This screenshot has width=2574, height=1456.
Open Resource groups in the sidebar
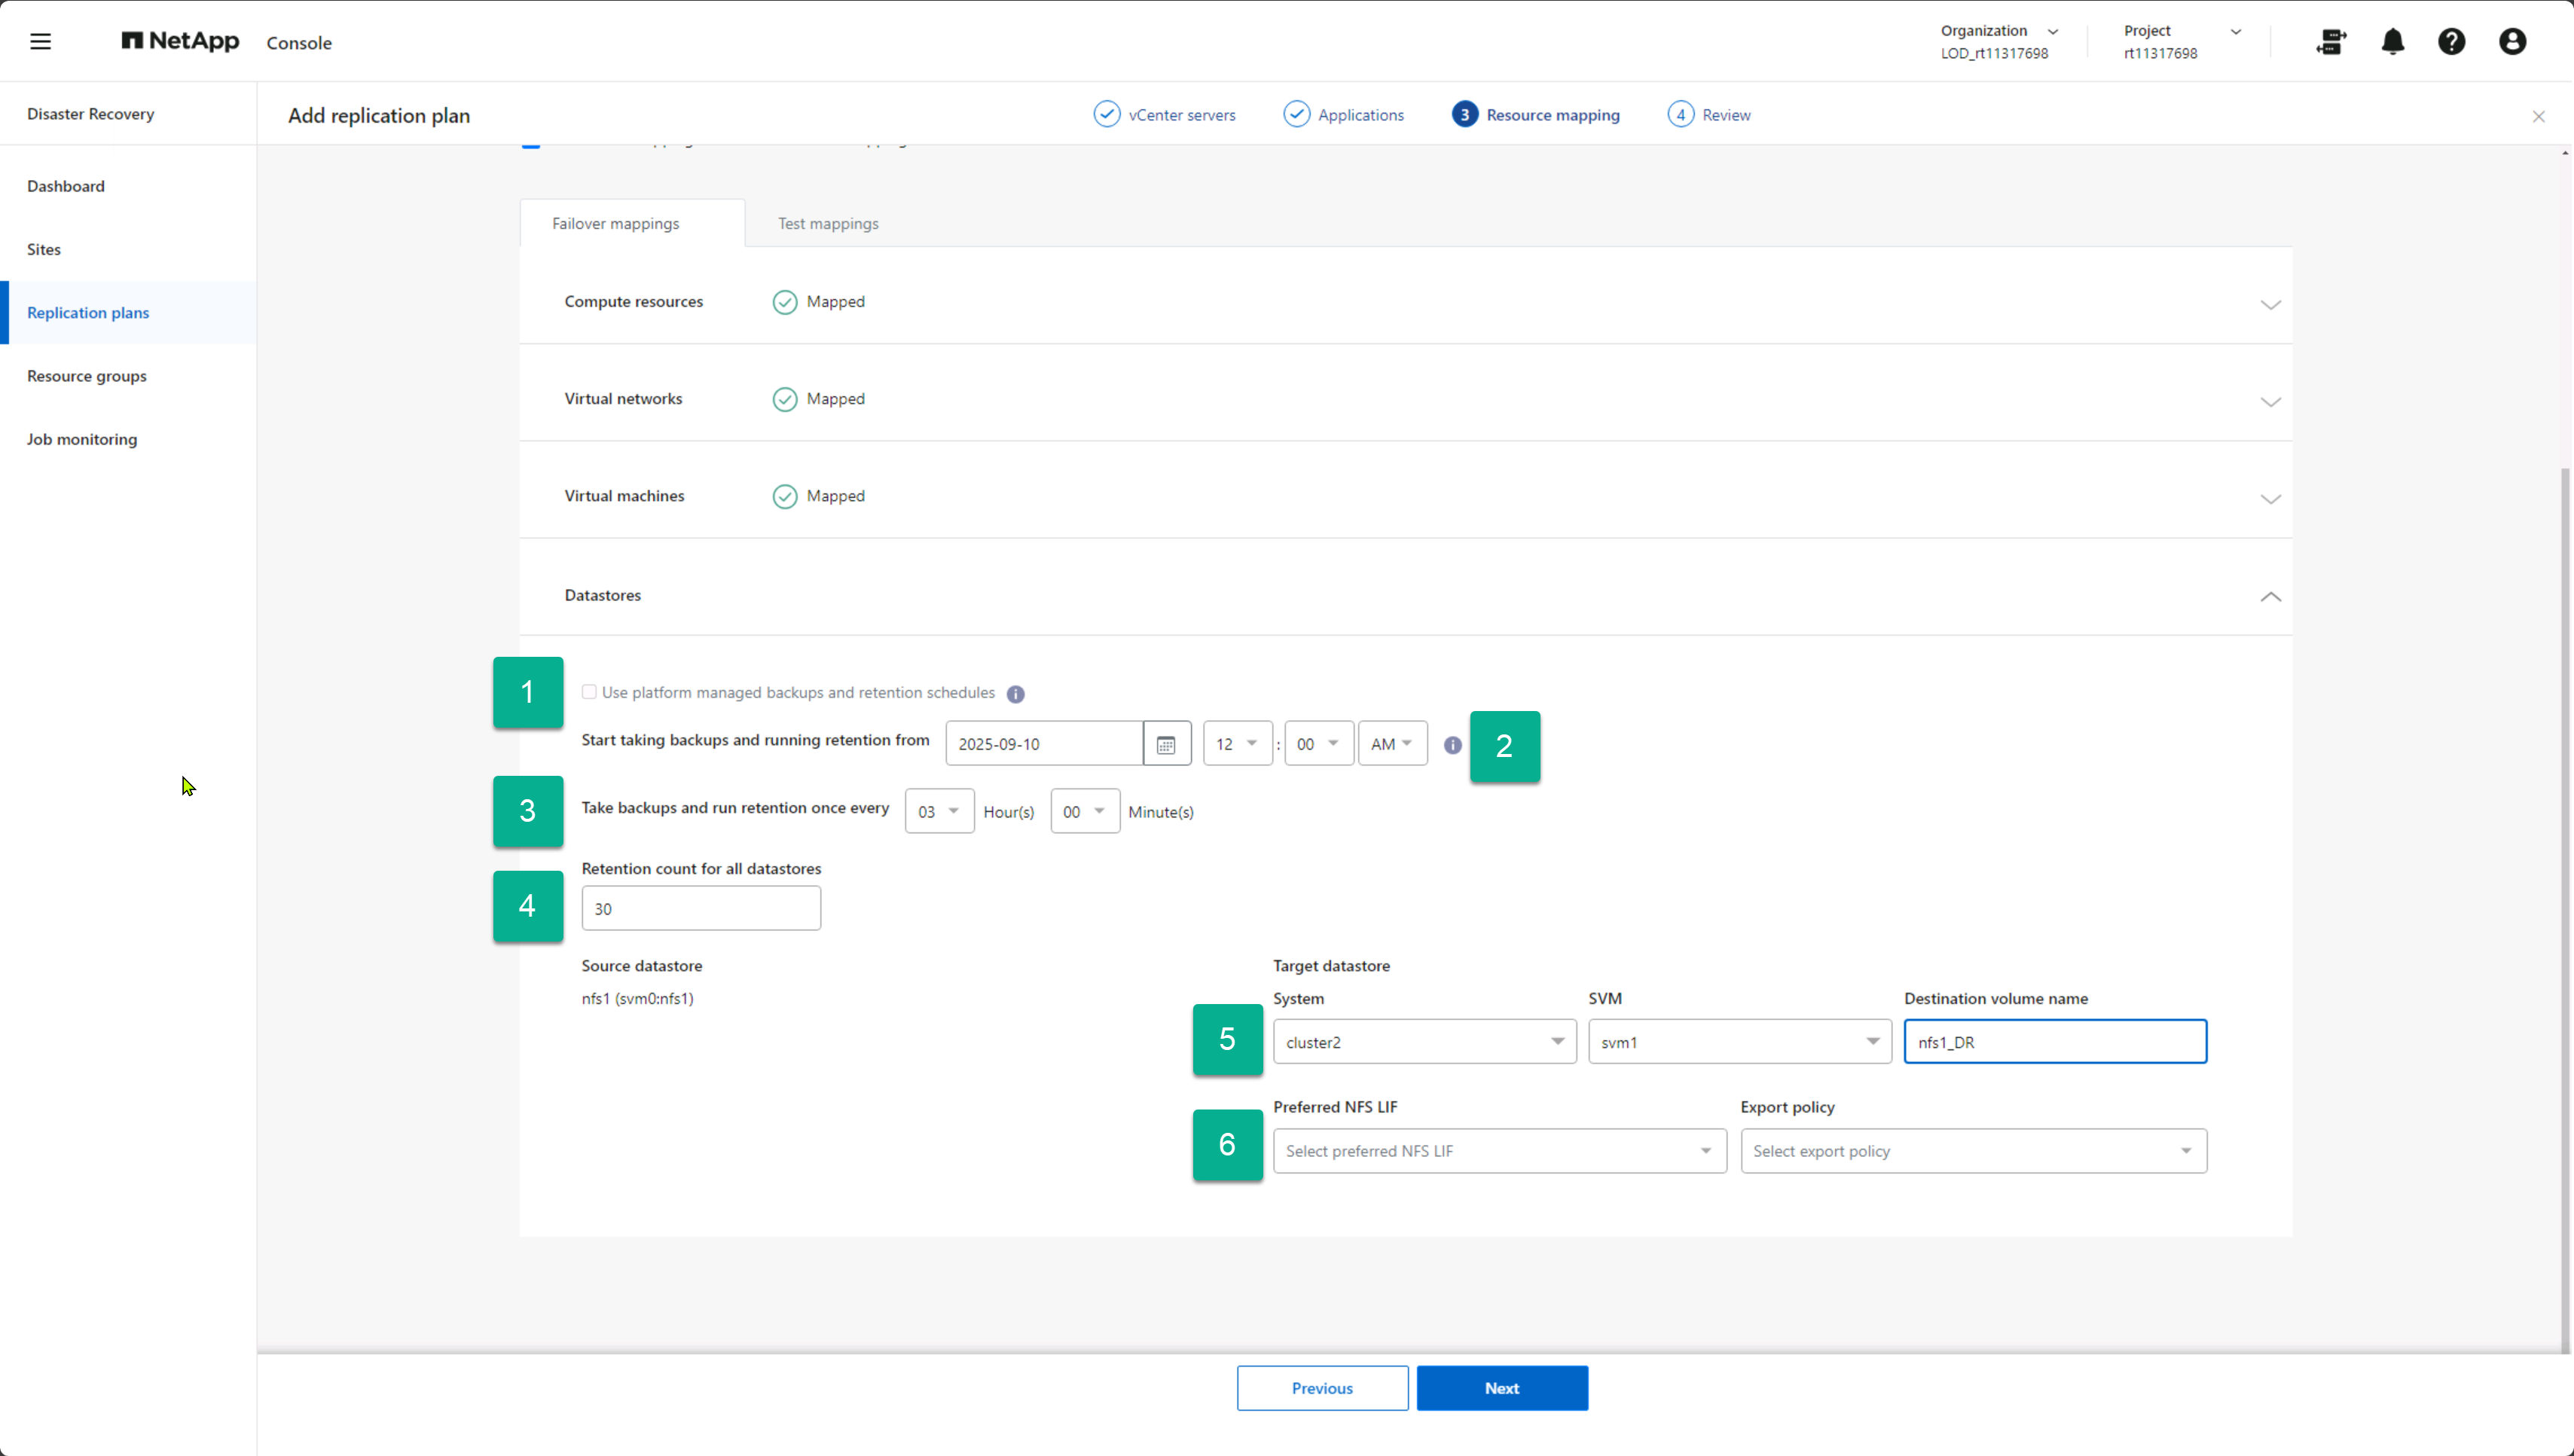(x=87, y=376)
